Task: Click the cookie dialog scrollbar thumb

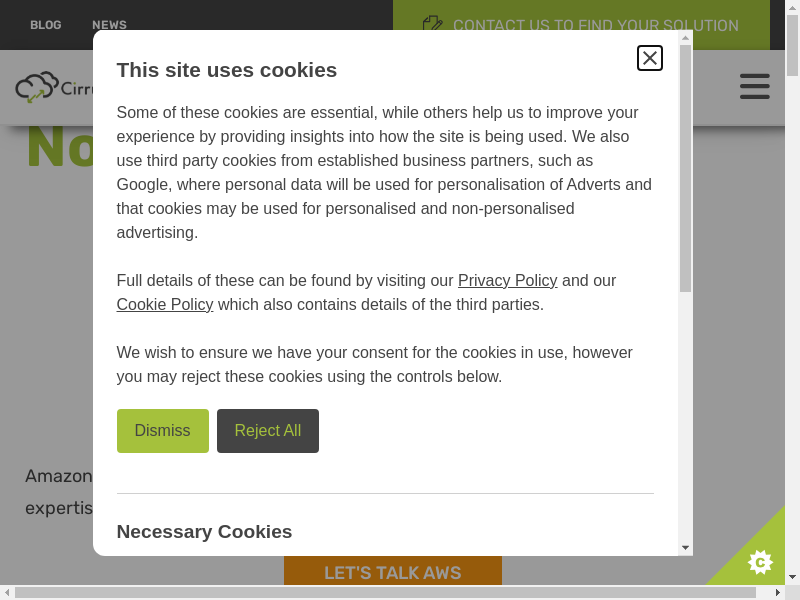Action: tap(685, 170)
